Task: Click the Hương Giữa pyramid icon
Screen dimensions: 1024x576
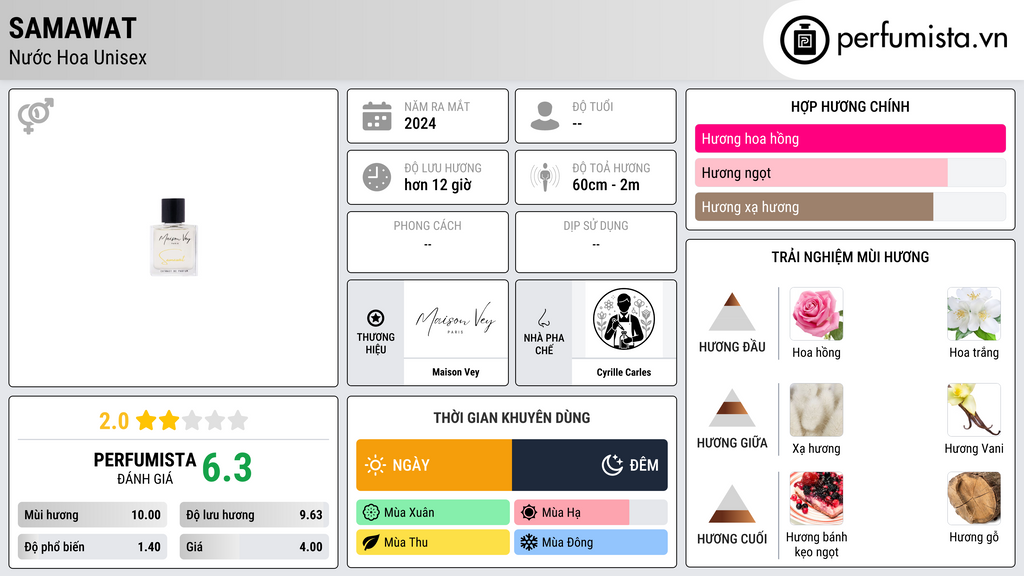Action: (732, 408)
